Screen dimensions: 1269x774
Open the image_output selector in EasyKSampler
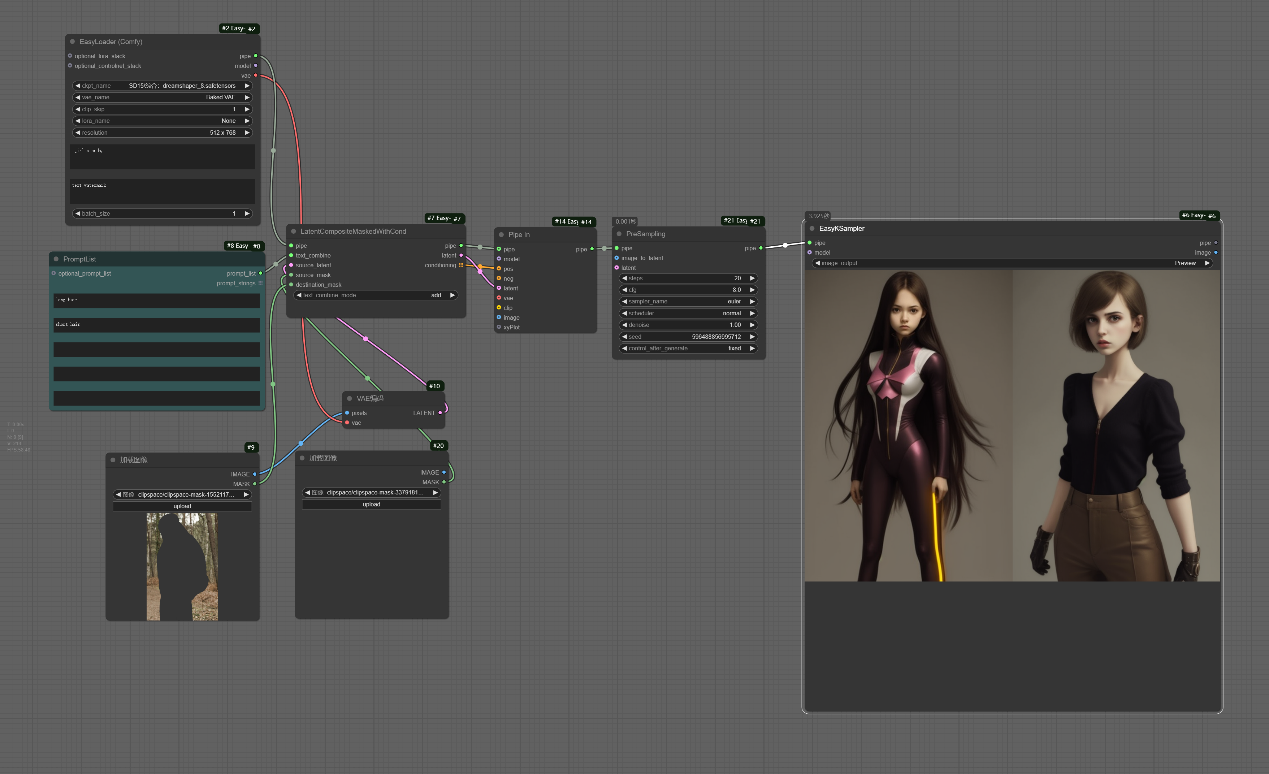tap(1012, 263)
